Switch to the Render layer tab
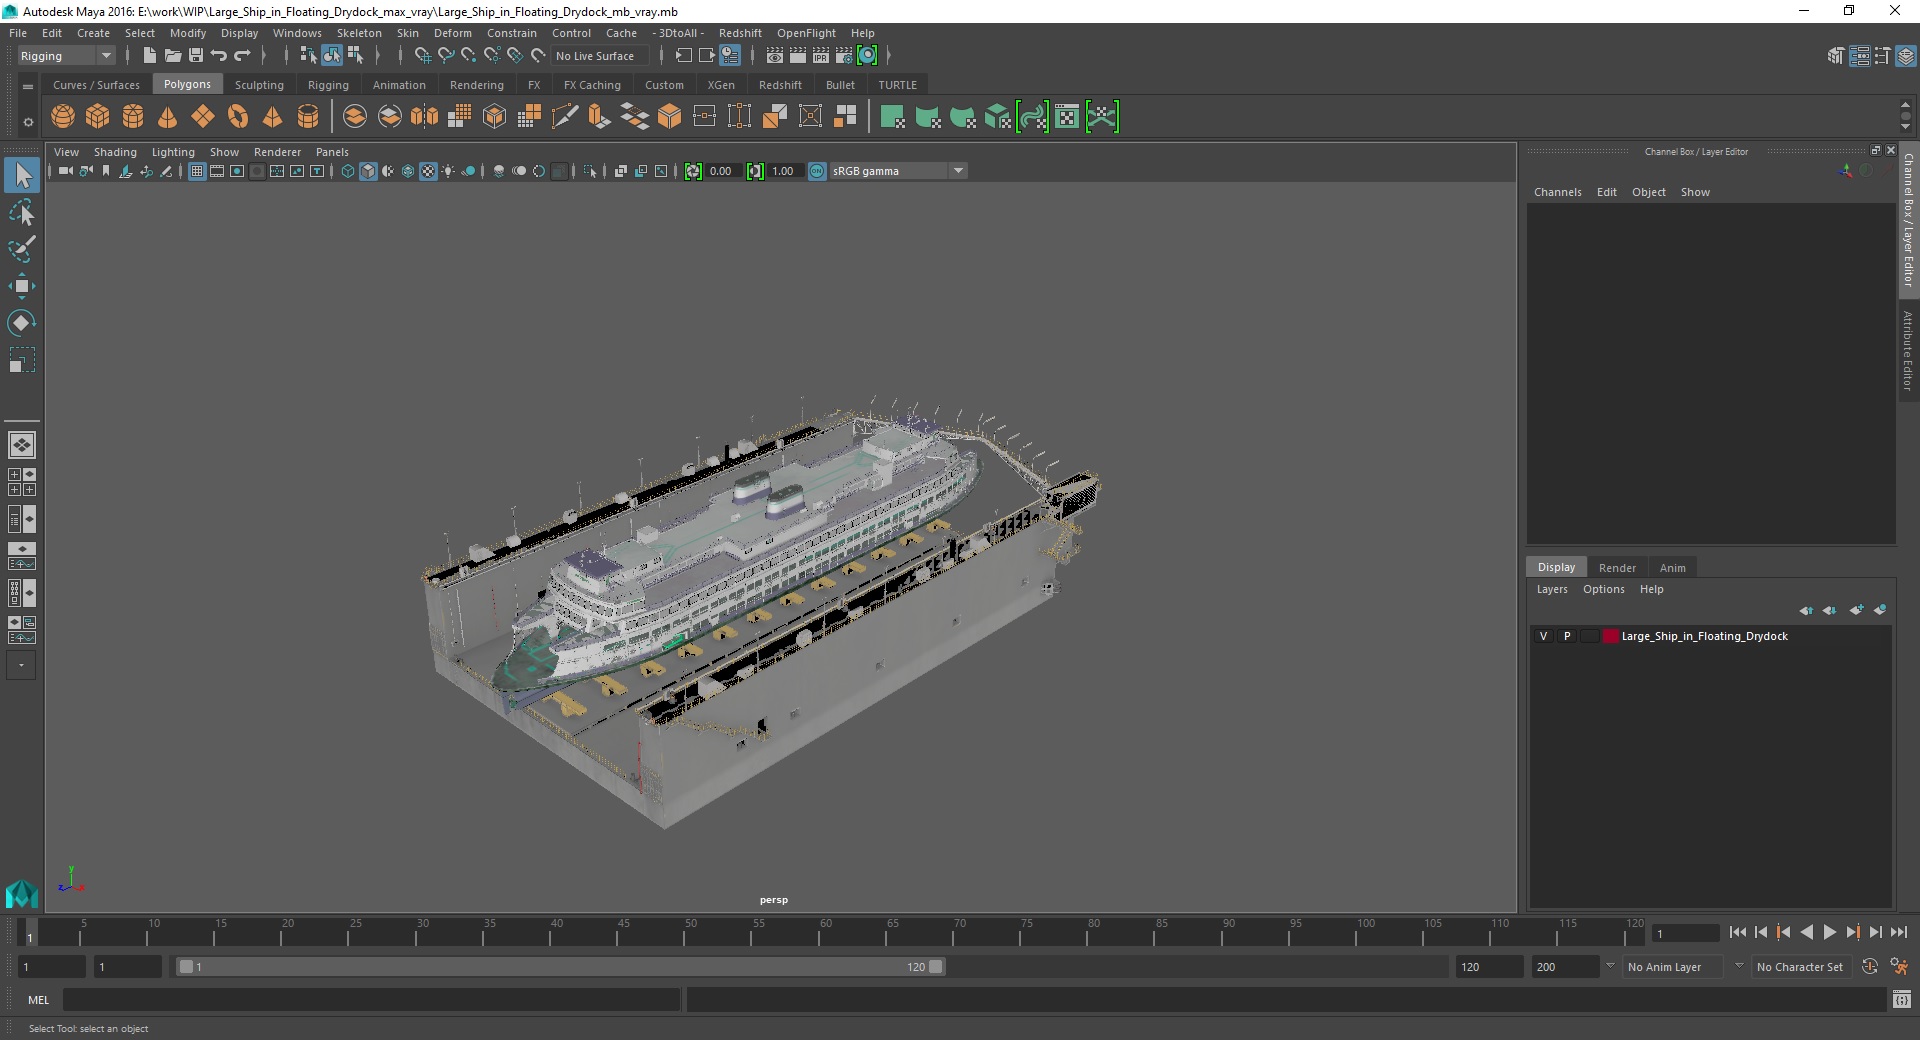Viewport: 1920px width, 1040px height. coord(1617,567)
